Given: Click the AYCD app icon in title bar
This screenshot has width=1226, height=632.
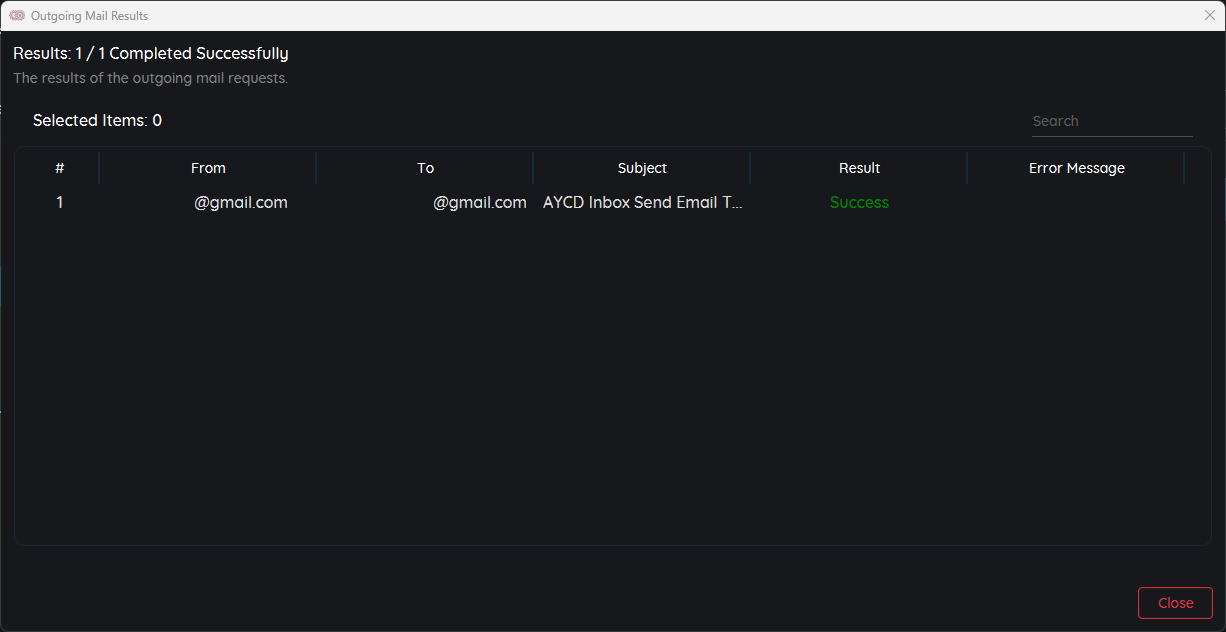Looking at the screenshot, I should tap(17, 16).
